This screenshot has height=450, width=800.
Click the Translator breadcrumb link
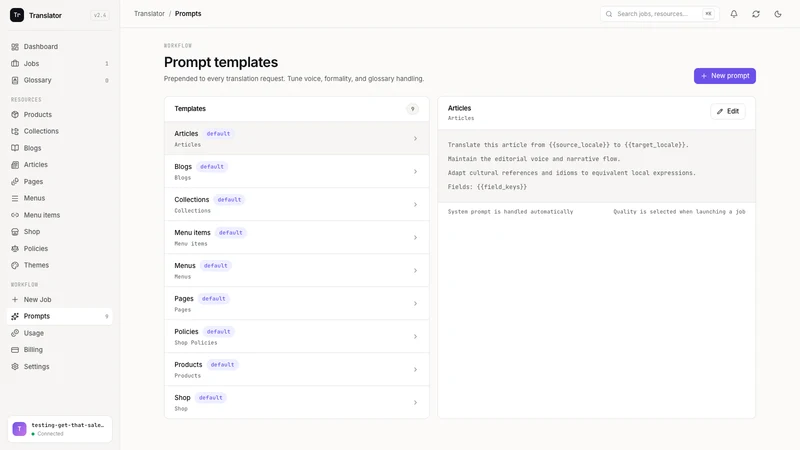[x=149, y=14]
